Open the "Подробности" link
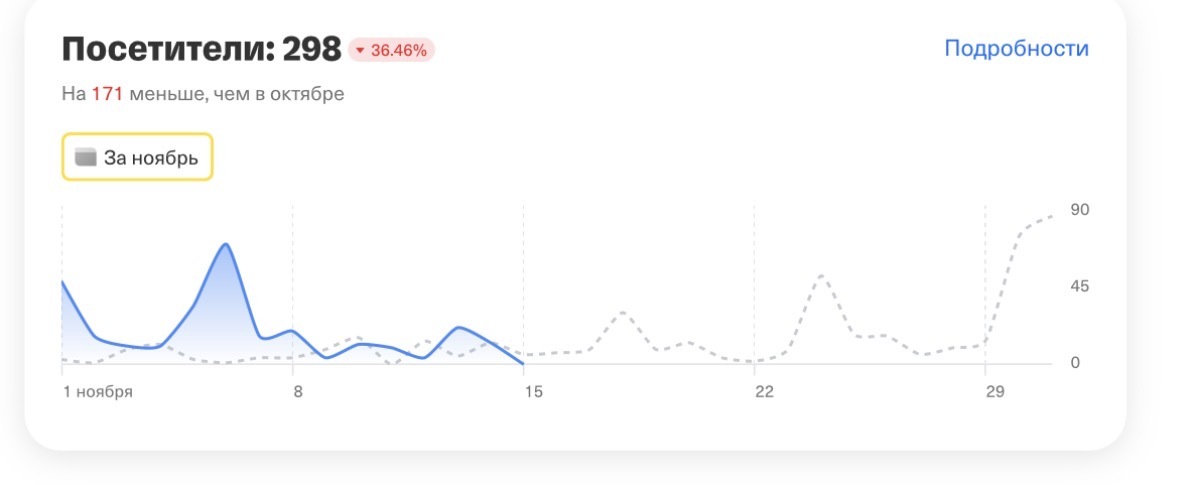Image resolution: width=1179 pixels, height=485 pixels. tap(1016, 49)
